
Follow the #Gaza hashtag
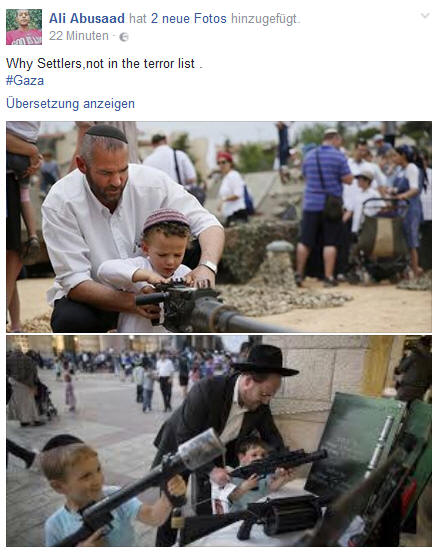pyautogui.click(x=25, y=81)
